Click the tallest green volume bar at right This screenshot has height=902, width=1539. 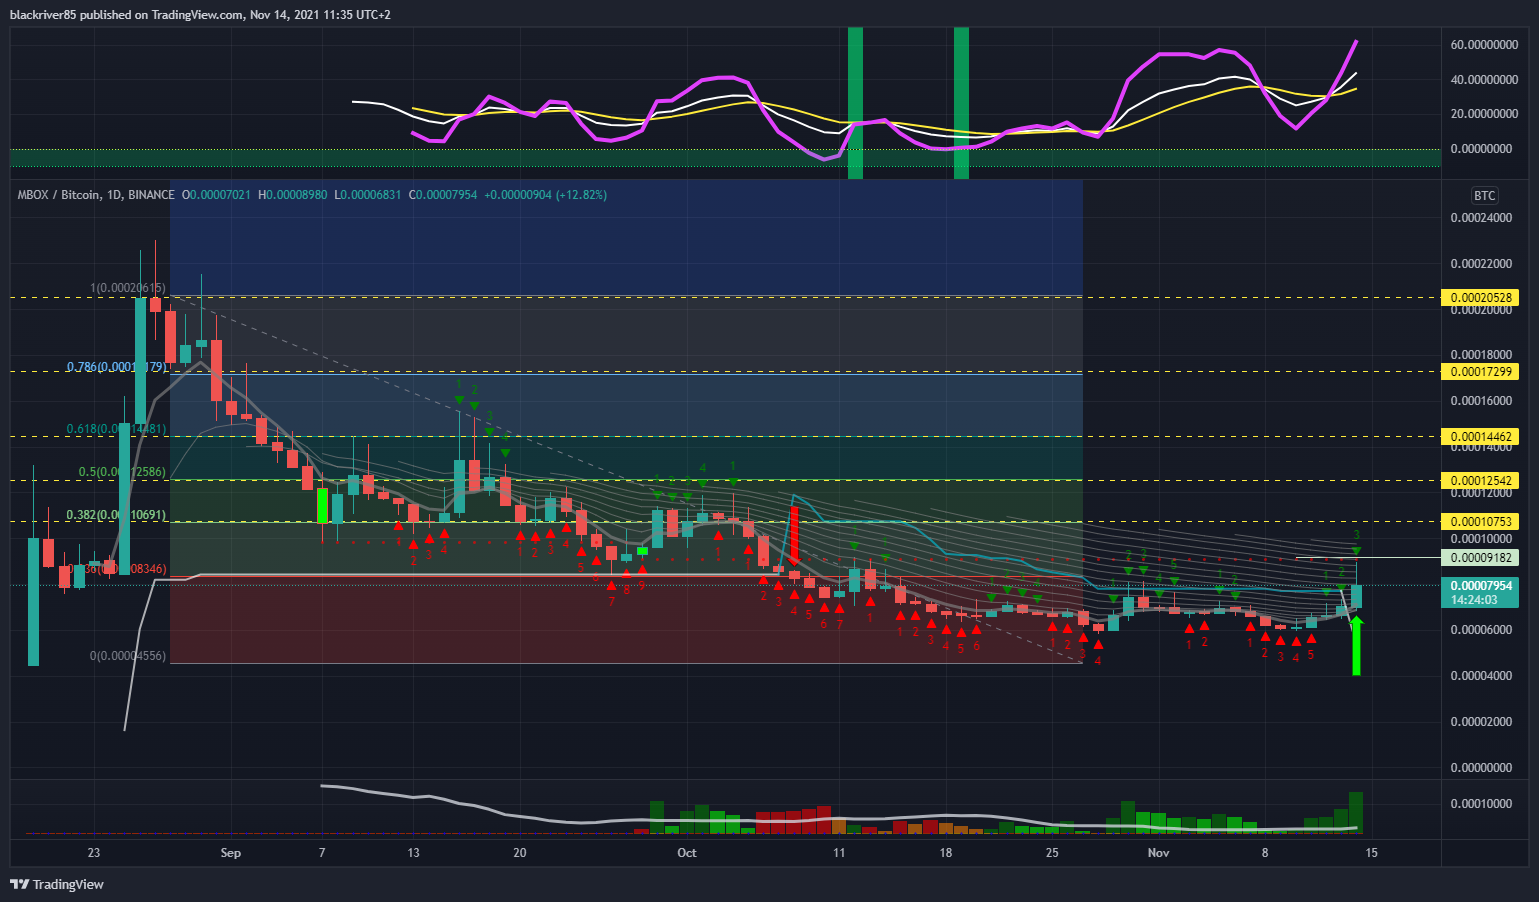(1356, 813)
